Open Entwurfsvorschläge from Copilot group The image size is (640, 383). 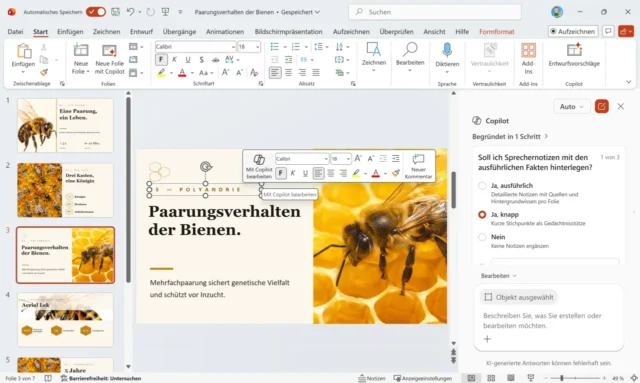point(574,55)
